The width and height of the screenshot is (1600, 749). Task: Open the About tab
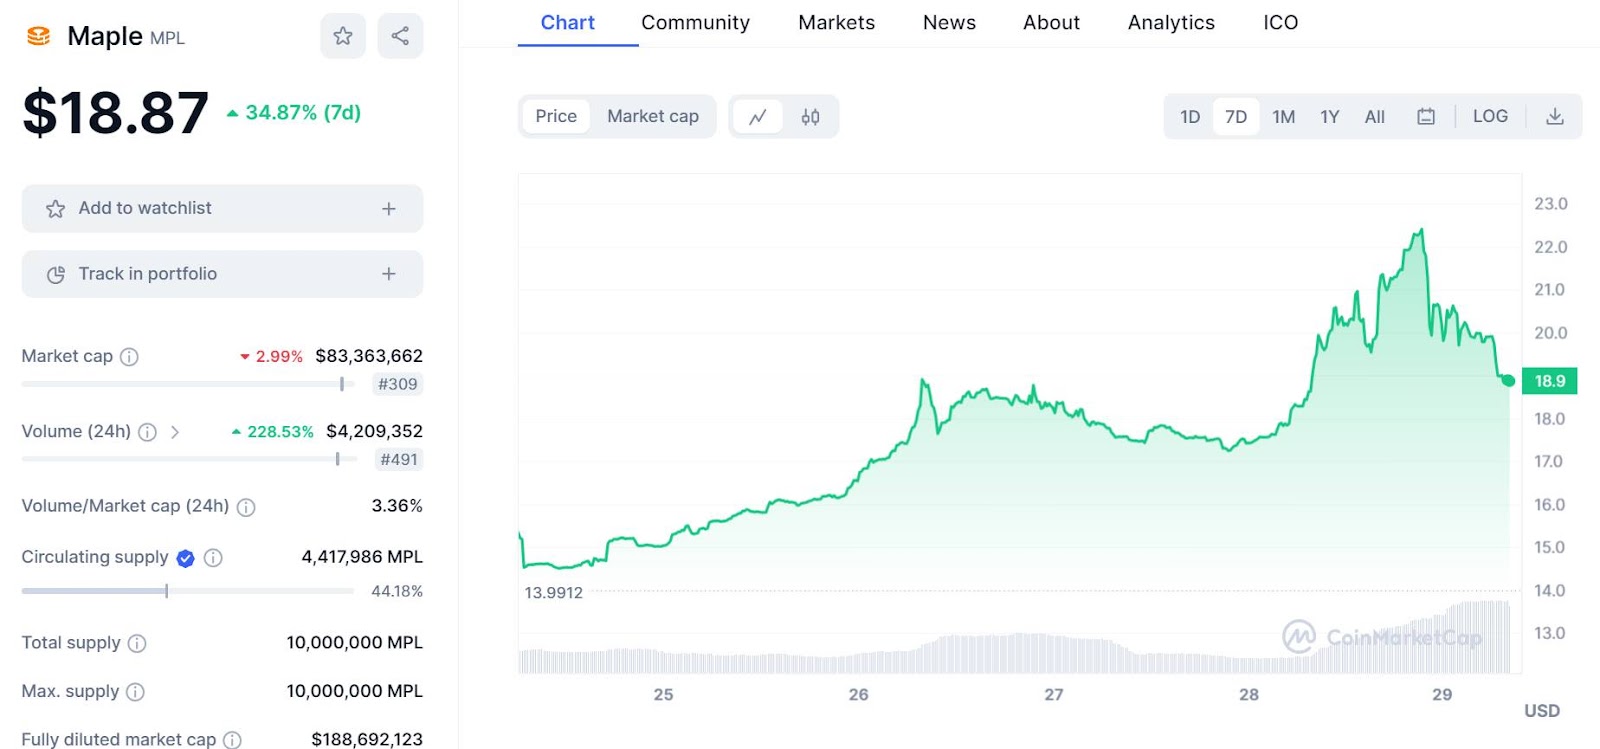tap(1051, 22)
